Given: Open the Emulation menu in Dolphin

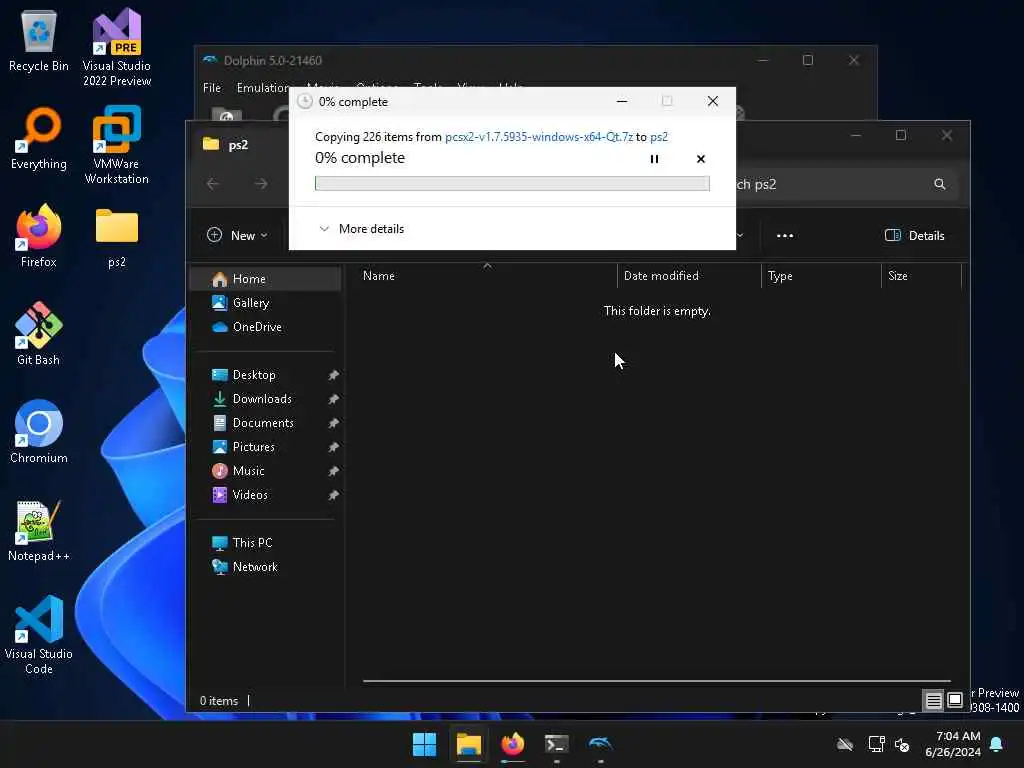Looking at the screenshot, I should [x=263, y=88].
